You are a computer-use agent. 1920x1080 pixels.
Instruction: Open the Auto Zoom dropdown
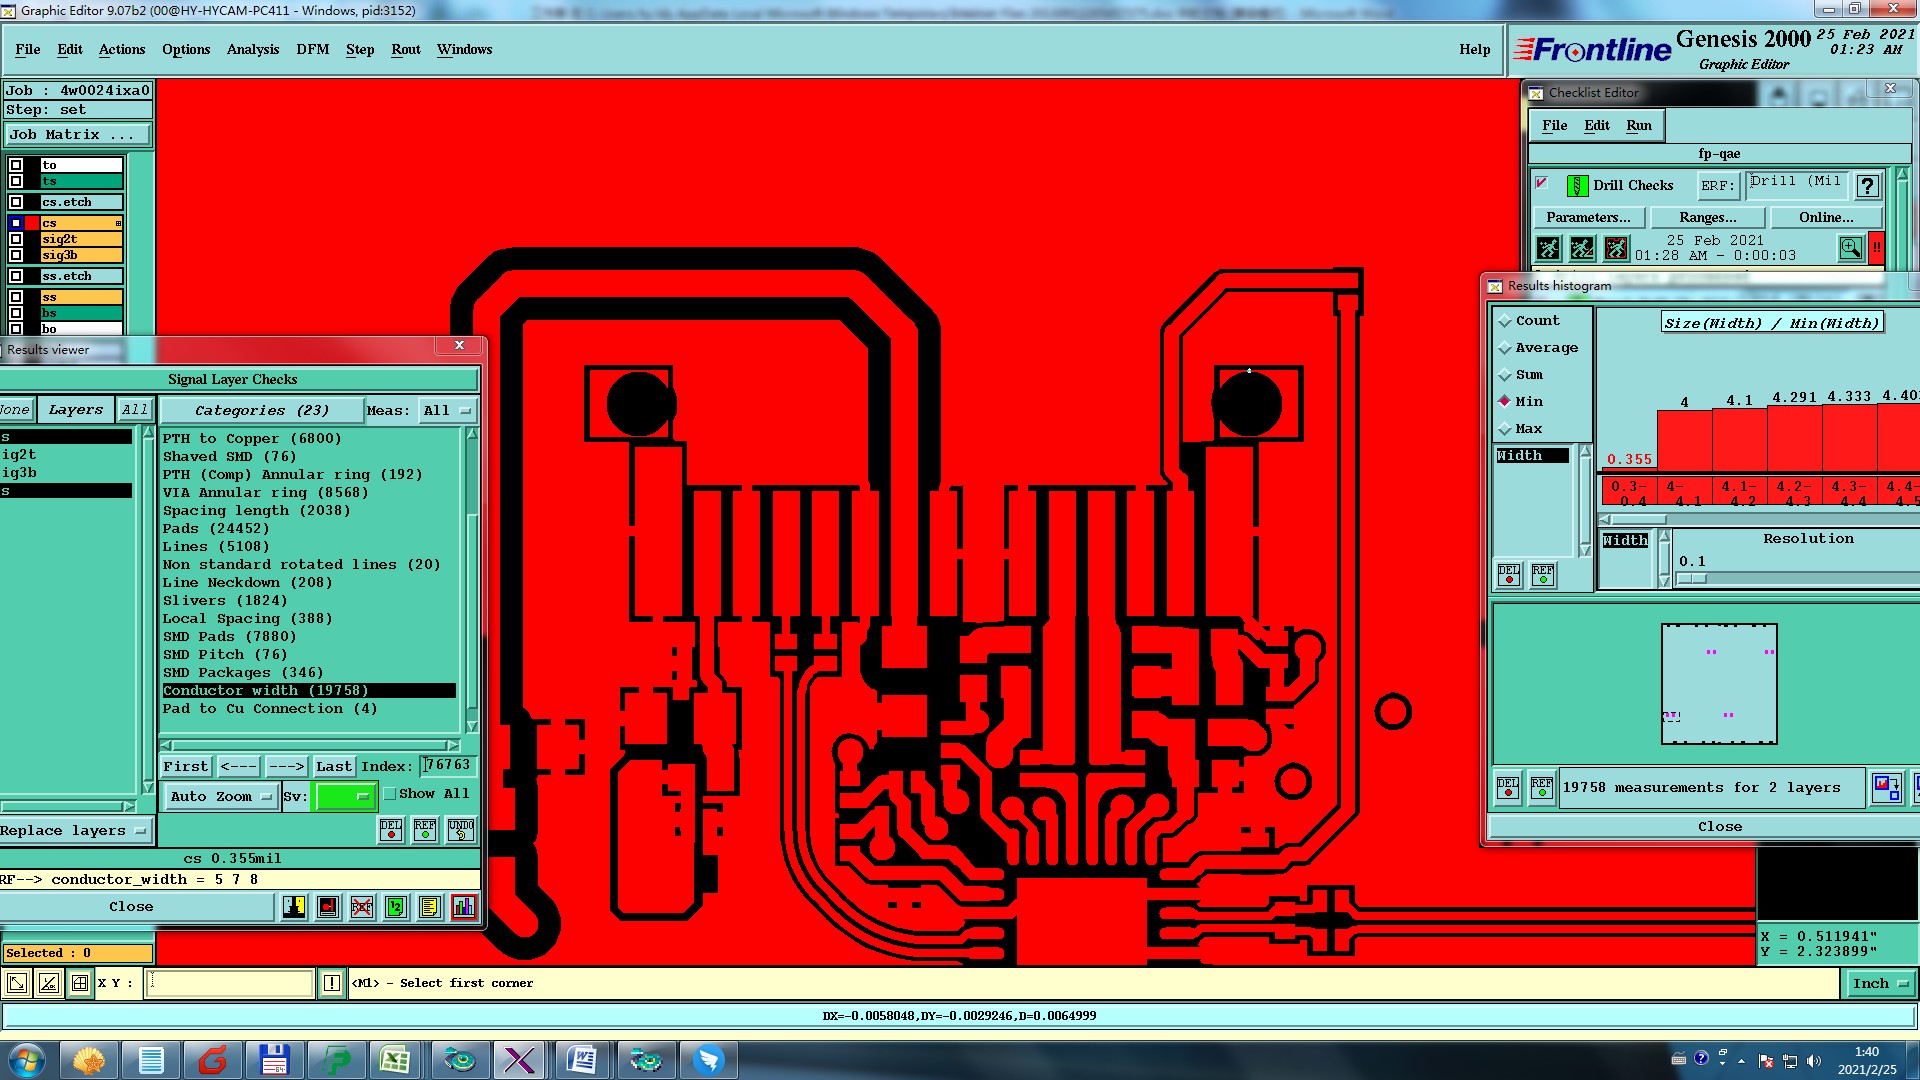click(220, 797)
